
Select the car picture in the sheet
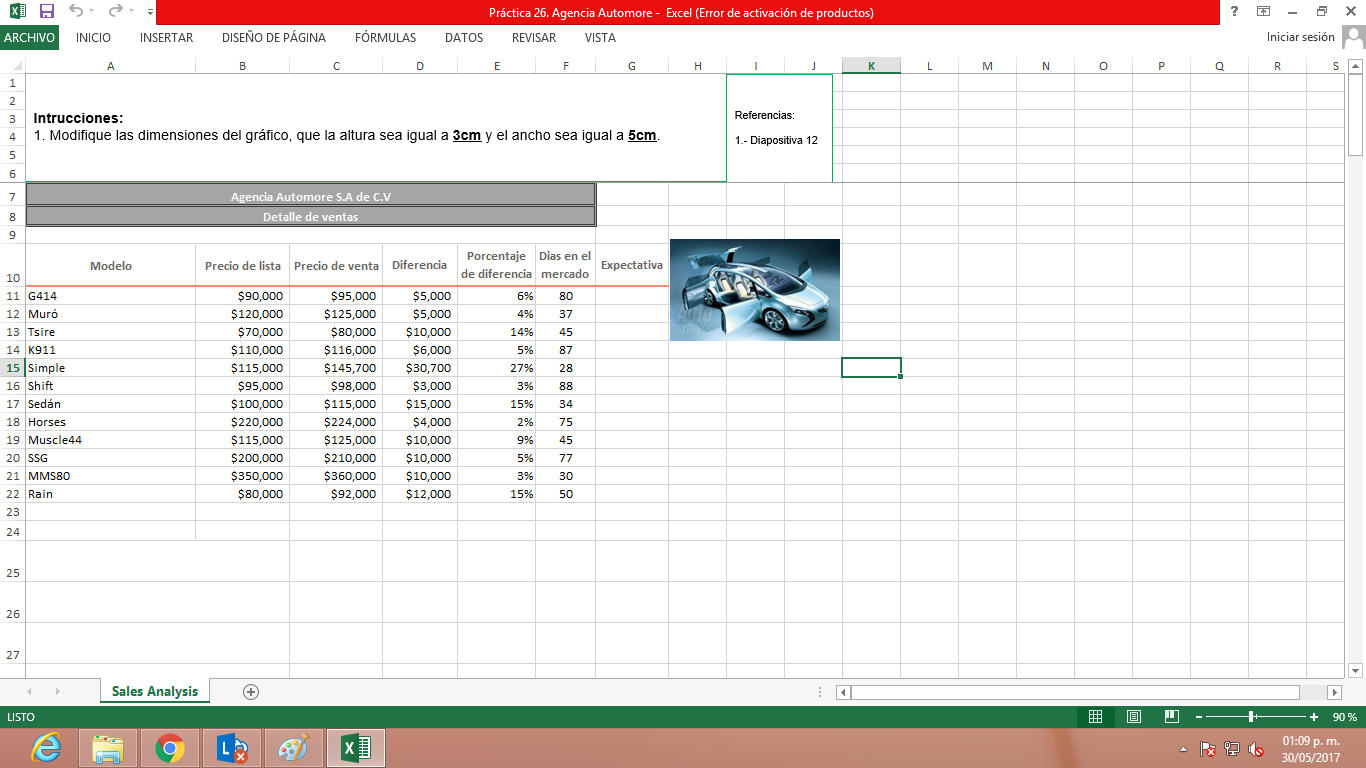coord(755,290)
